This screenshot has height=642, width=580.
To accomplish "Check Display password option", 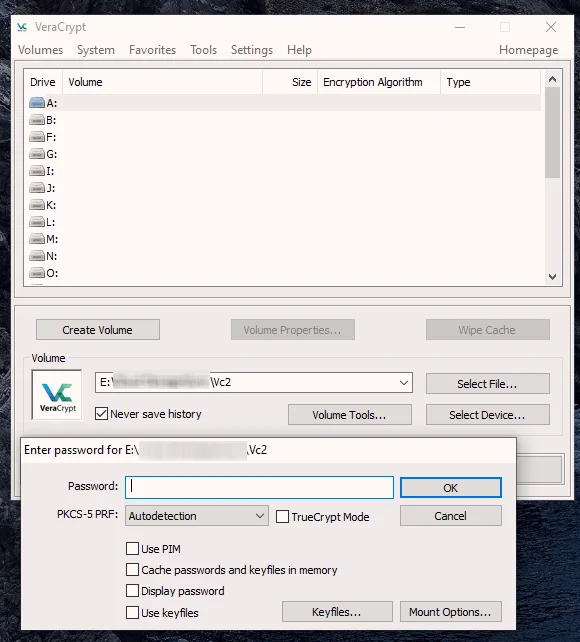I will (x=132, y=591).
